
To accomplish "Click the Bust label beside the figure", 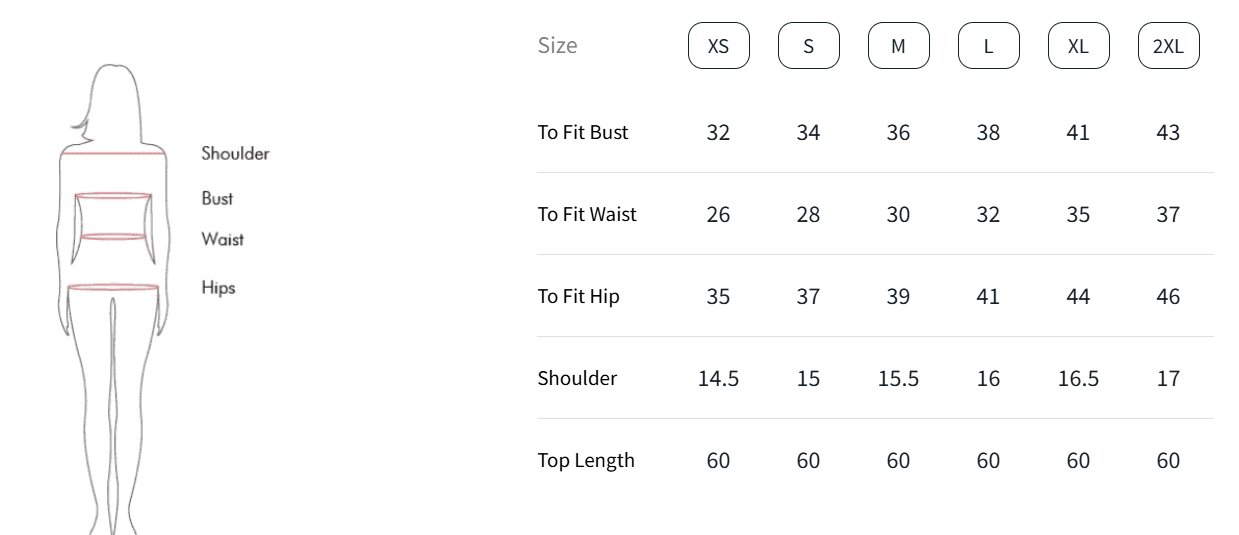I will 217,198.
